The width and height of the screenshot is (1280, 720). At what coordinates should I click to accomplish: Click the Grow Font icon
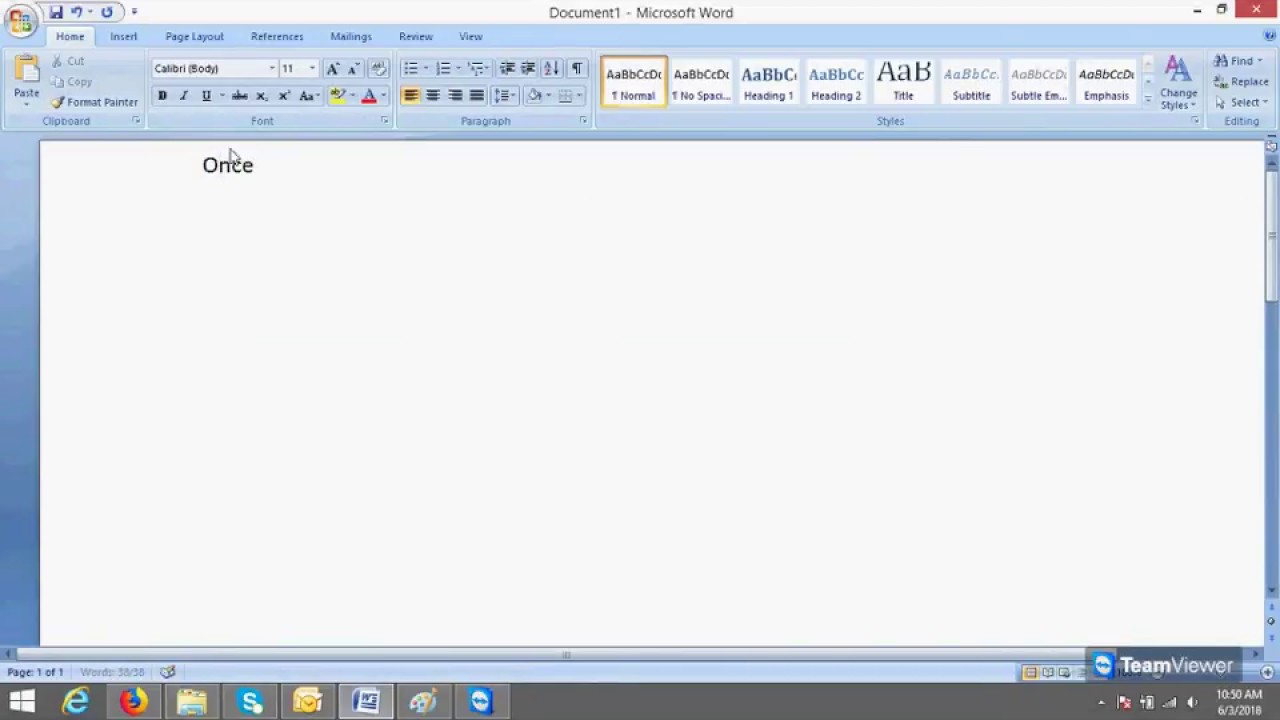(x=333, y=68)
